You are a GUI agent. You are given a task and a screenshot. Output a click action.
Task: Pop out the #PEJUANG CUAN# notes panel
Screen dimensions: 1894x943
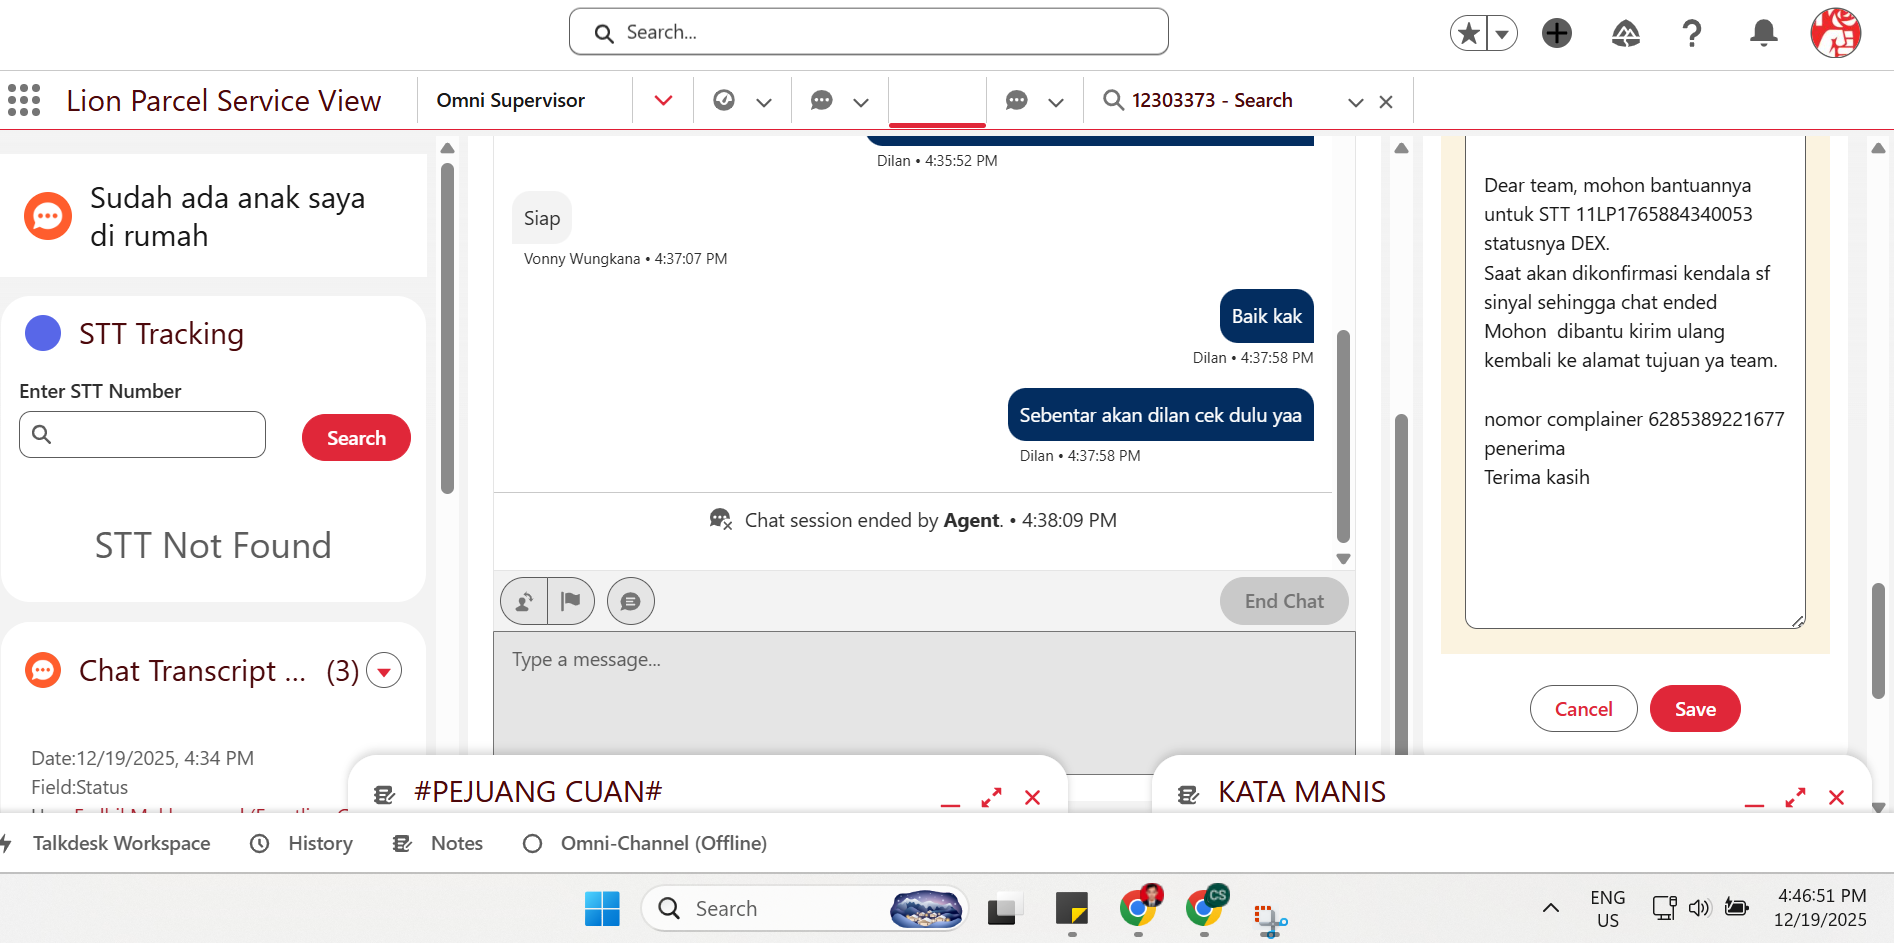(x=991, y=798)
